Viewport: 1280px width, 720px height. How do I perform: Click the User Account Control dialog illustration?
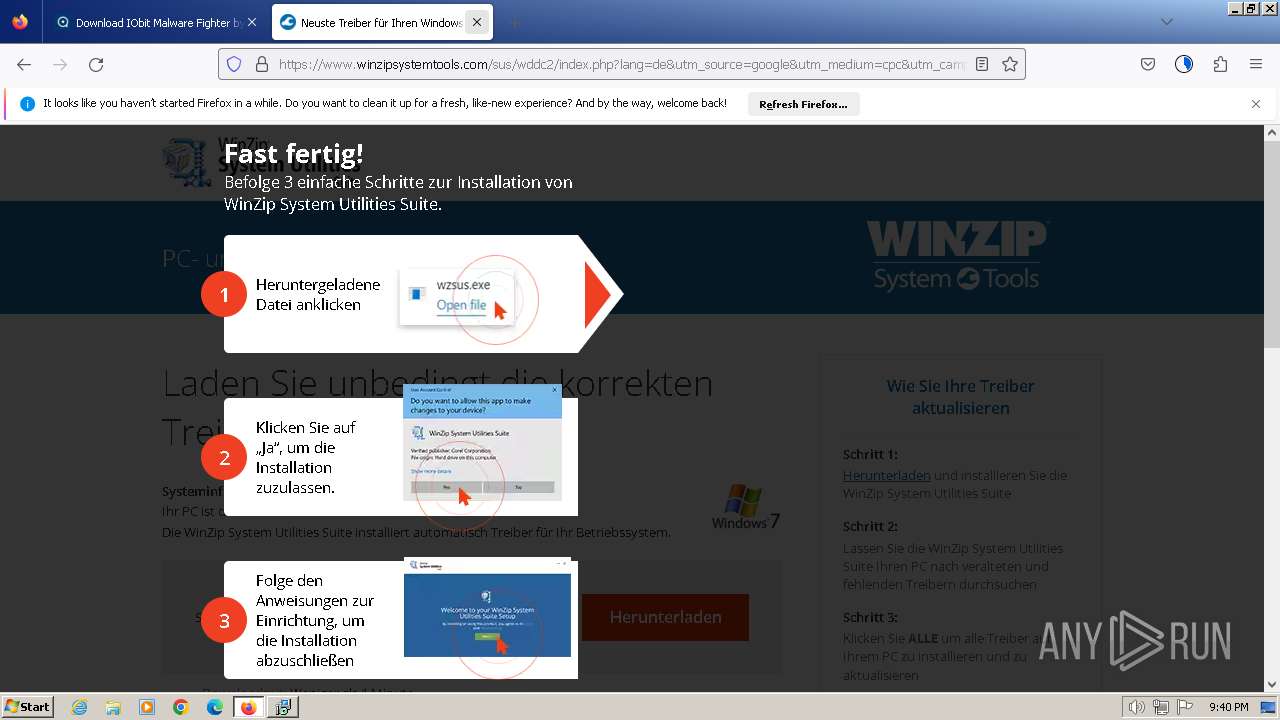coord(482,442)
